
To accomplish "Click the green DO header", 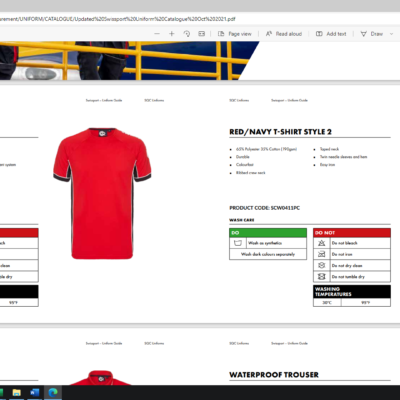I will 268,233.
